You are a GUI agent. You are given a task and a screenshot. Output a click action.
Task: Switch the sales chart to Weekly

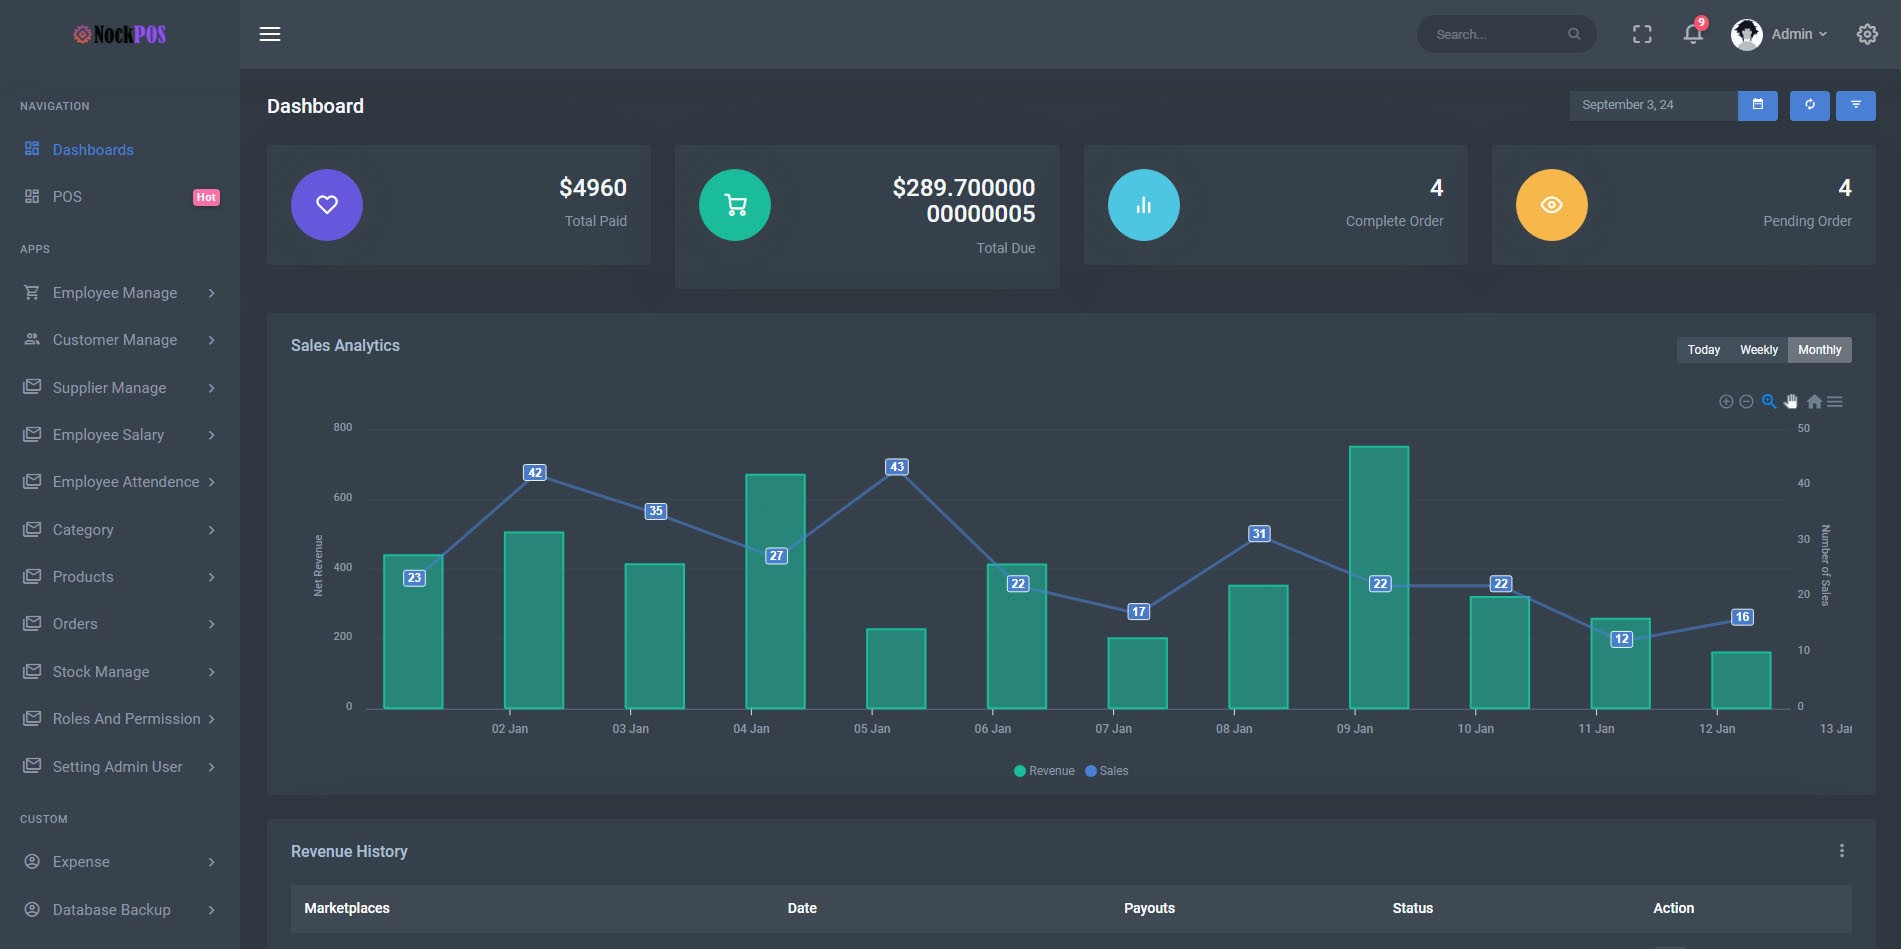click(x=1758, y=350)
